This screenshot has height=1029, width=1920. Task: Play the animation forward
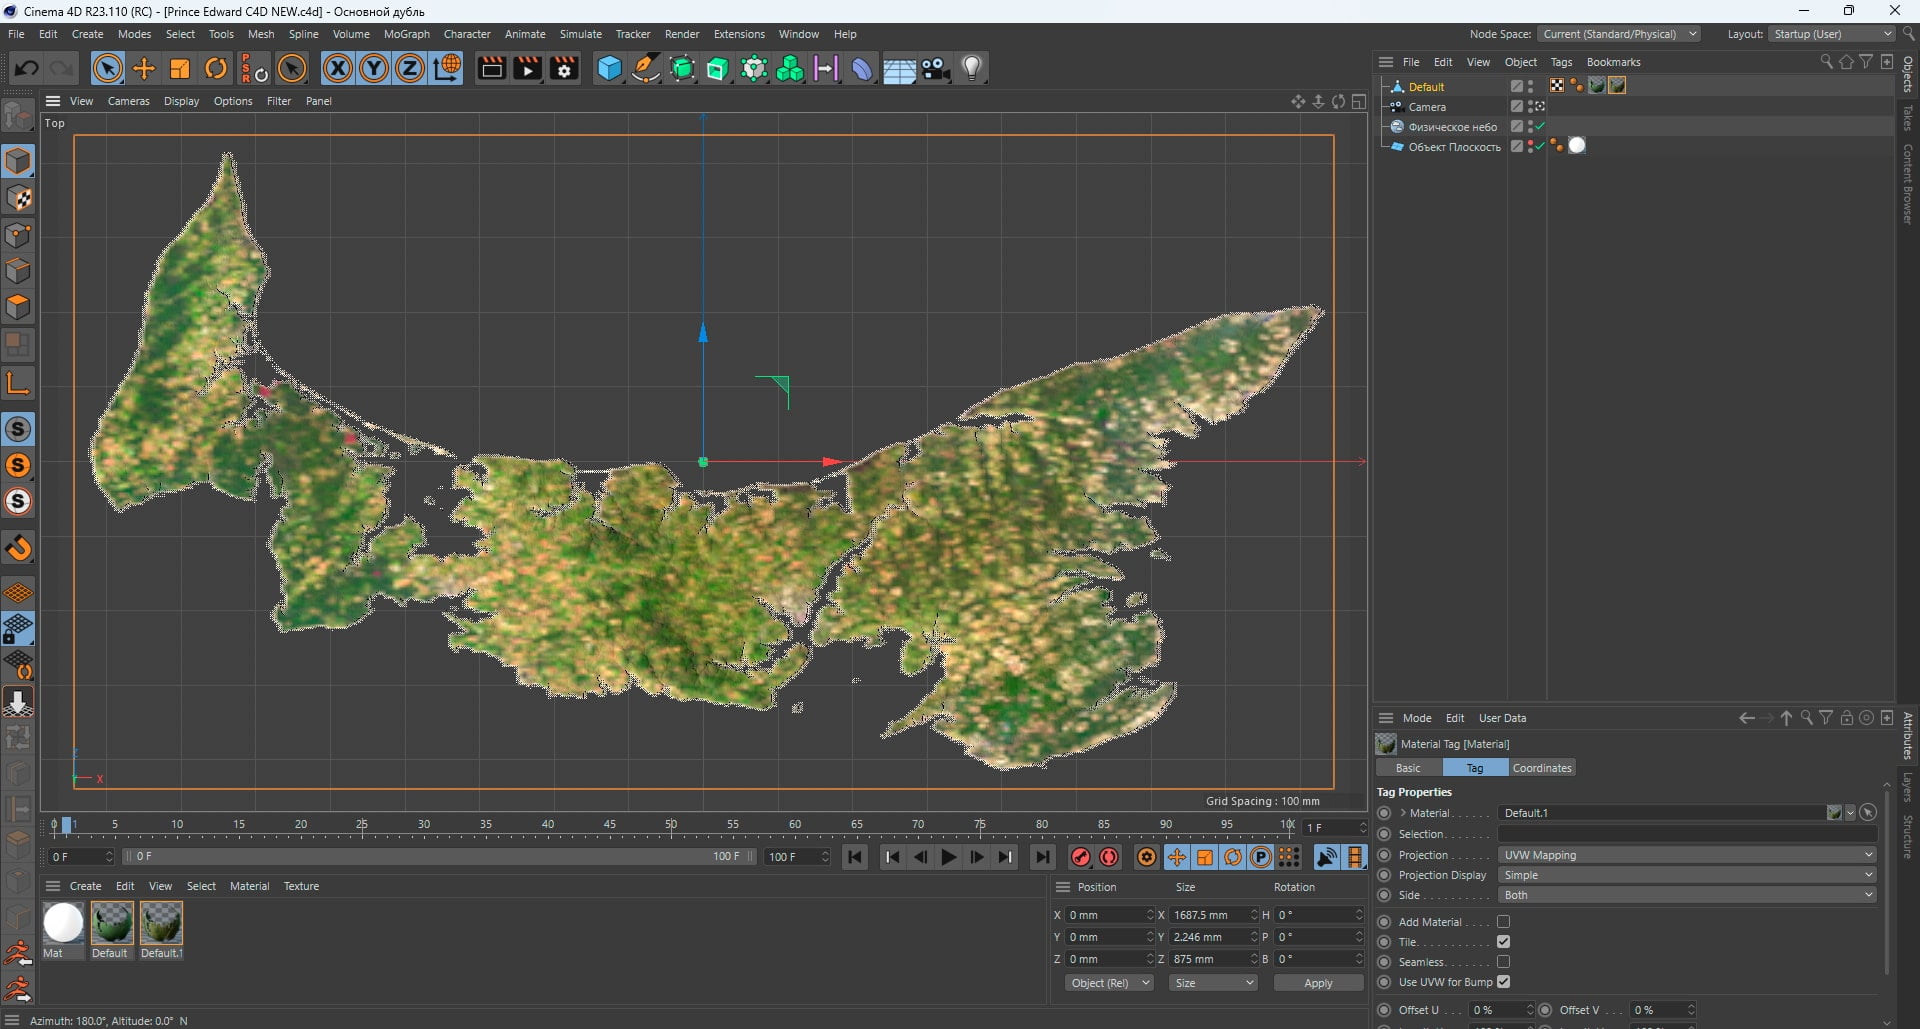click(948, 857)
